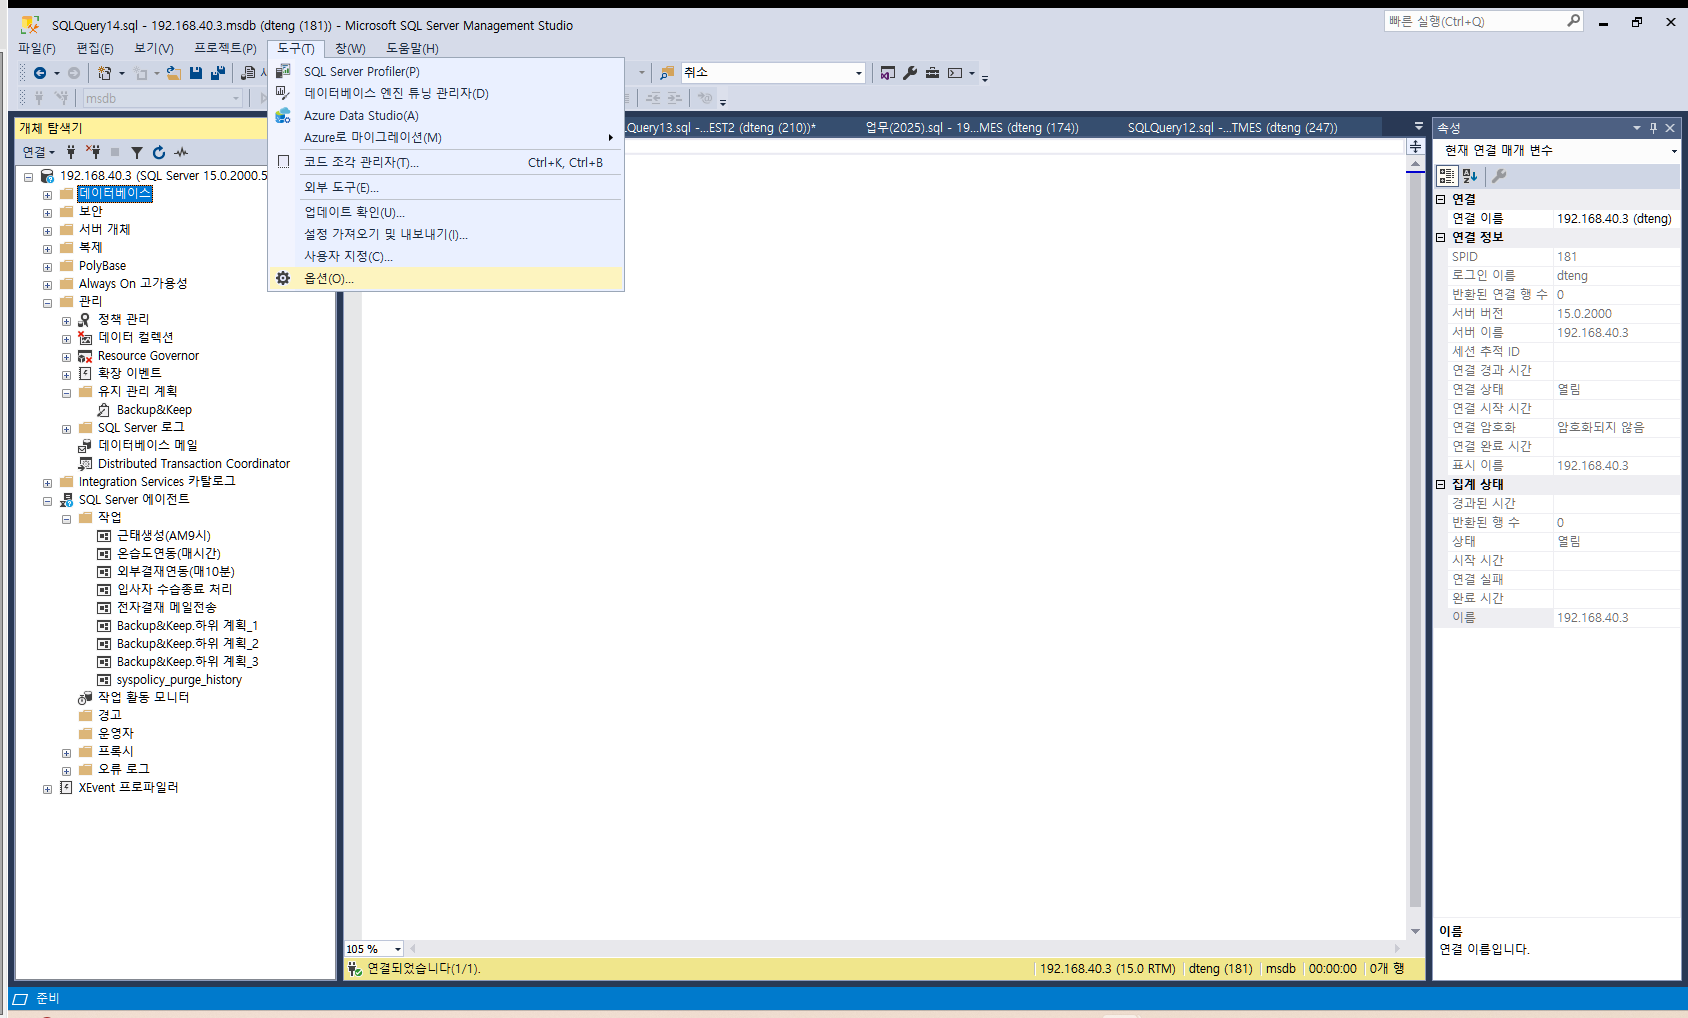
Task: Open the 연결 dropdown in Object Explorer
Action: [x=39, y=152]
